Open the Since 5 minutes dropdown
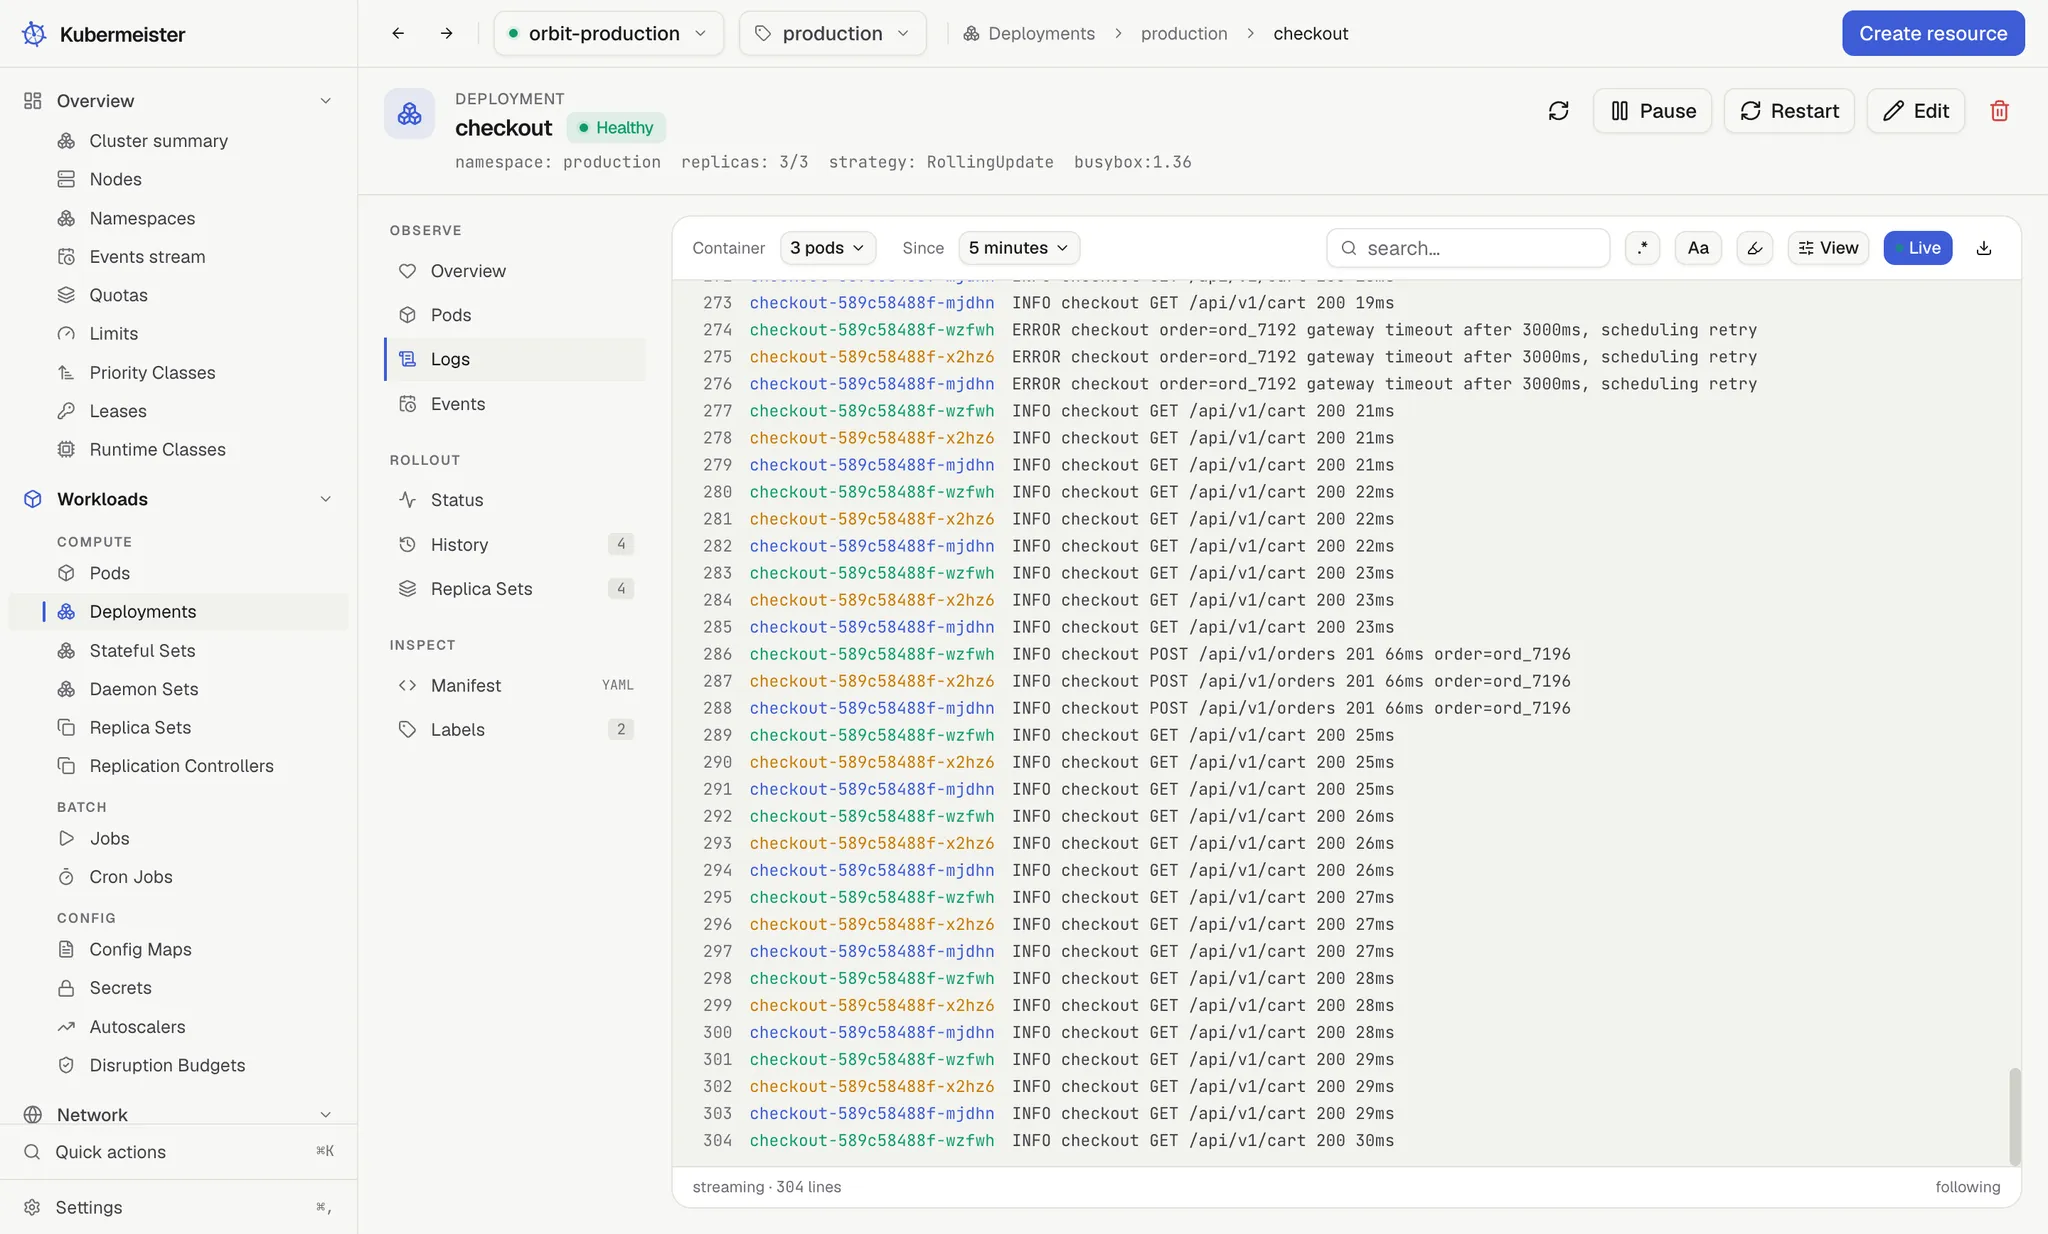 pyautogui.click(x=1018, y=248)
